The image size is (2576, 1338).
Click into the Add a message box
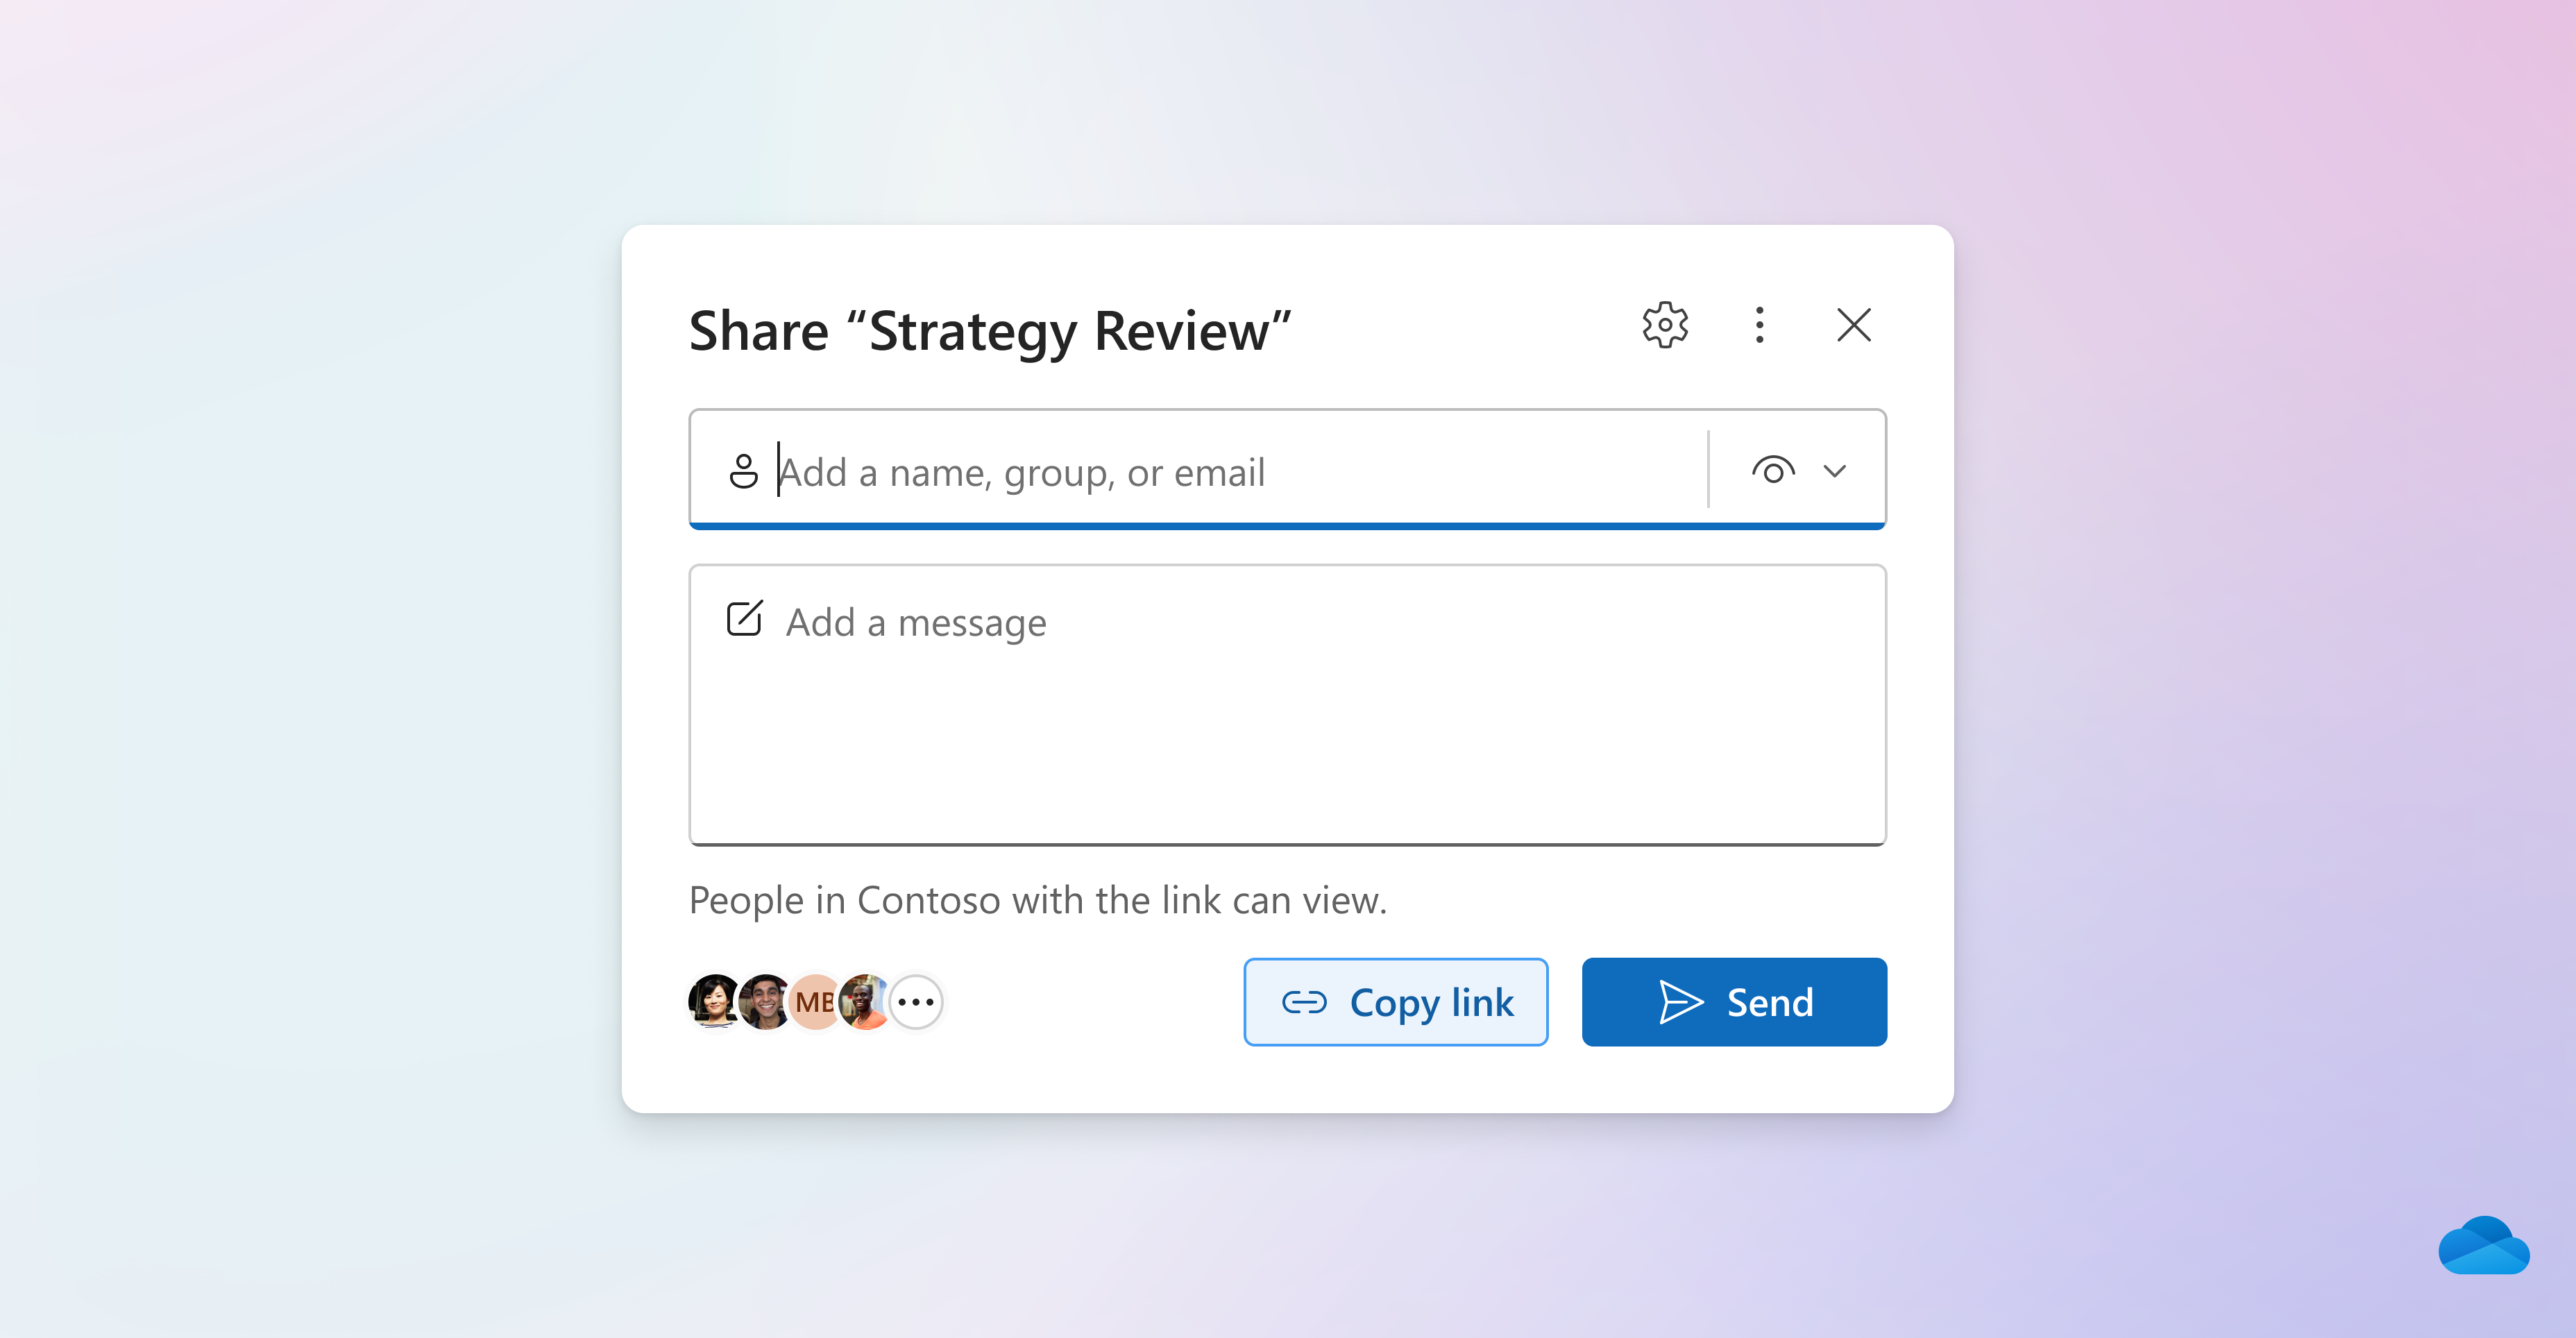(1288, 720)
